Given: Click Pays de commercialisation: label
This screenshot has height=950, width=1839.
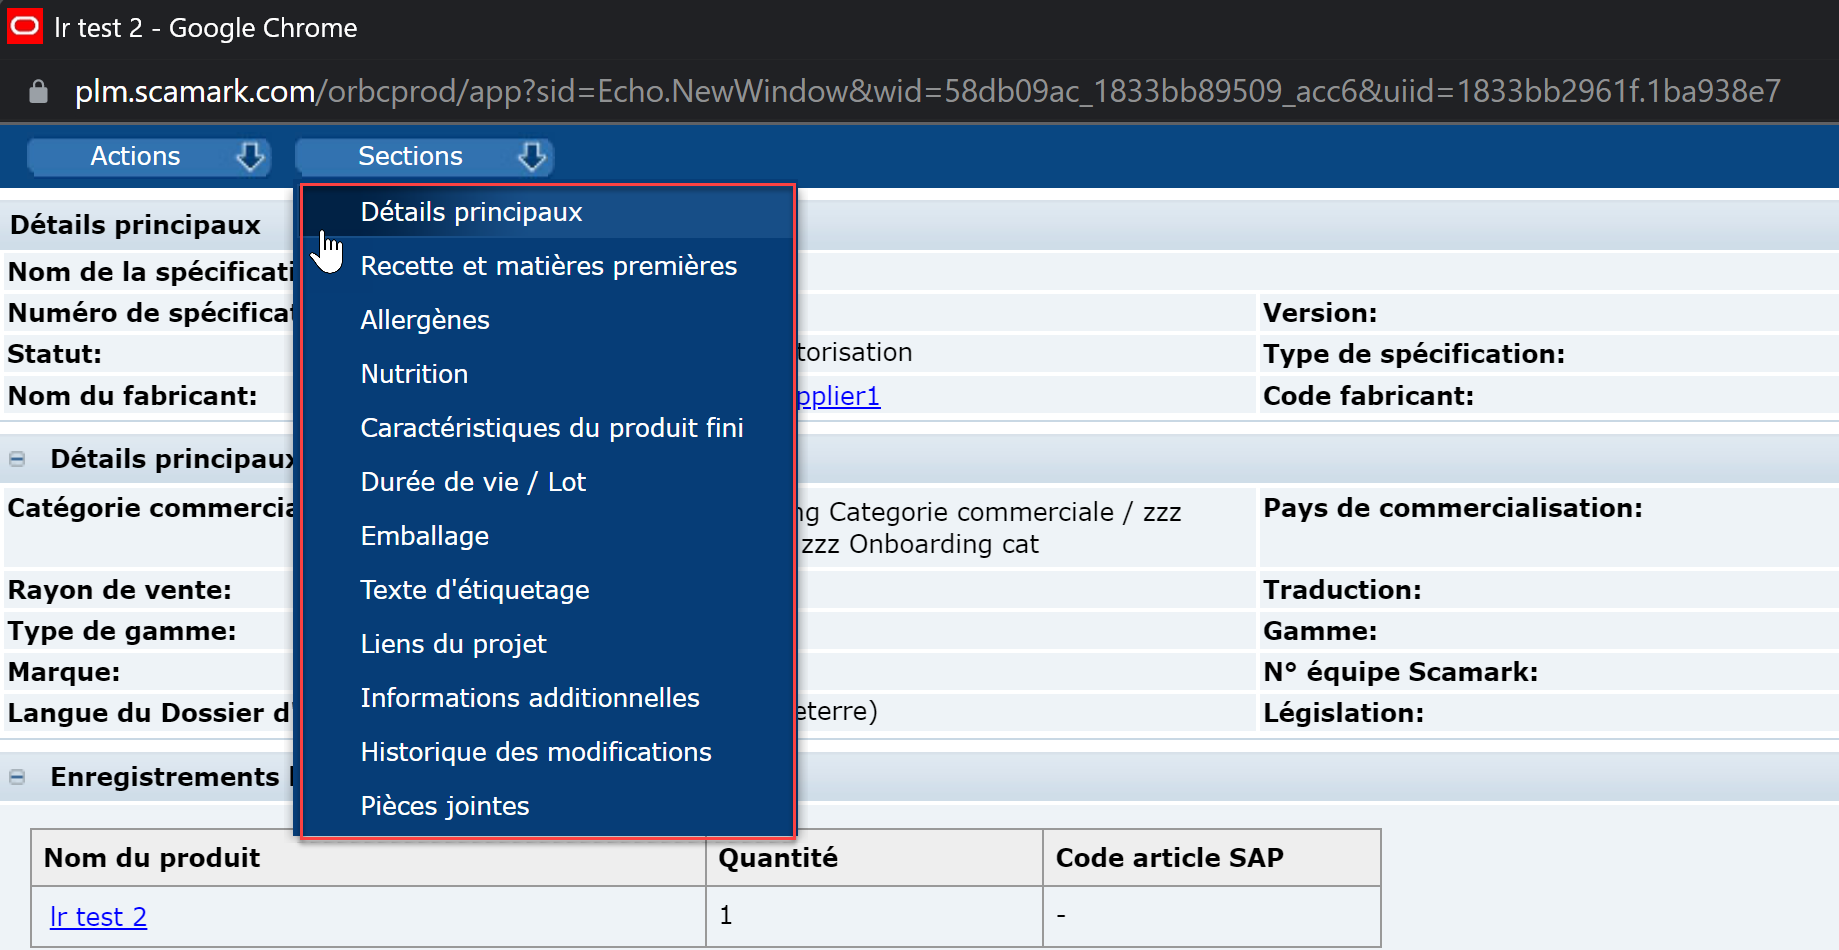Looking at the screenshot, I should (x=1453, y=508).
